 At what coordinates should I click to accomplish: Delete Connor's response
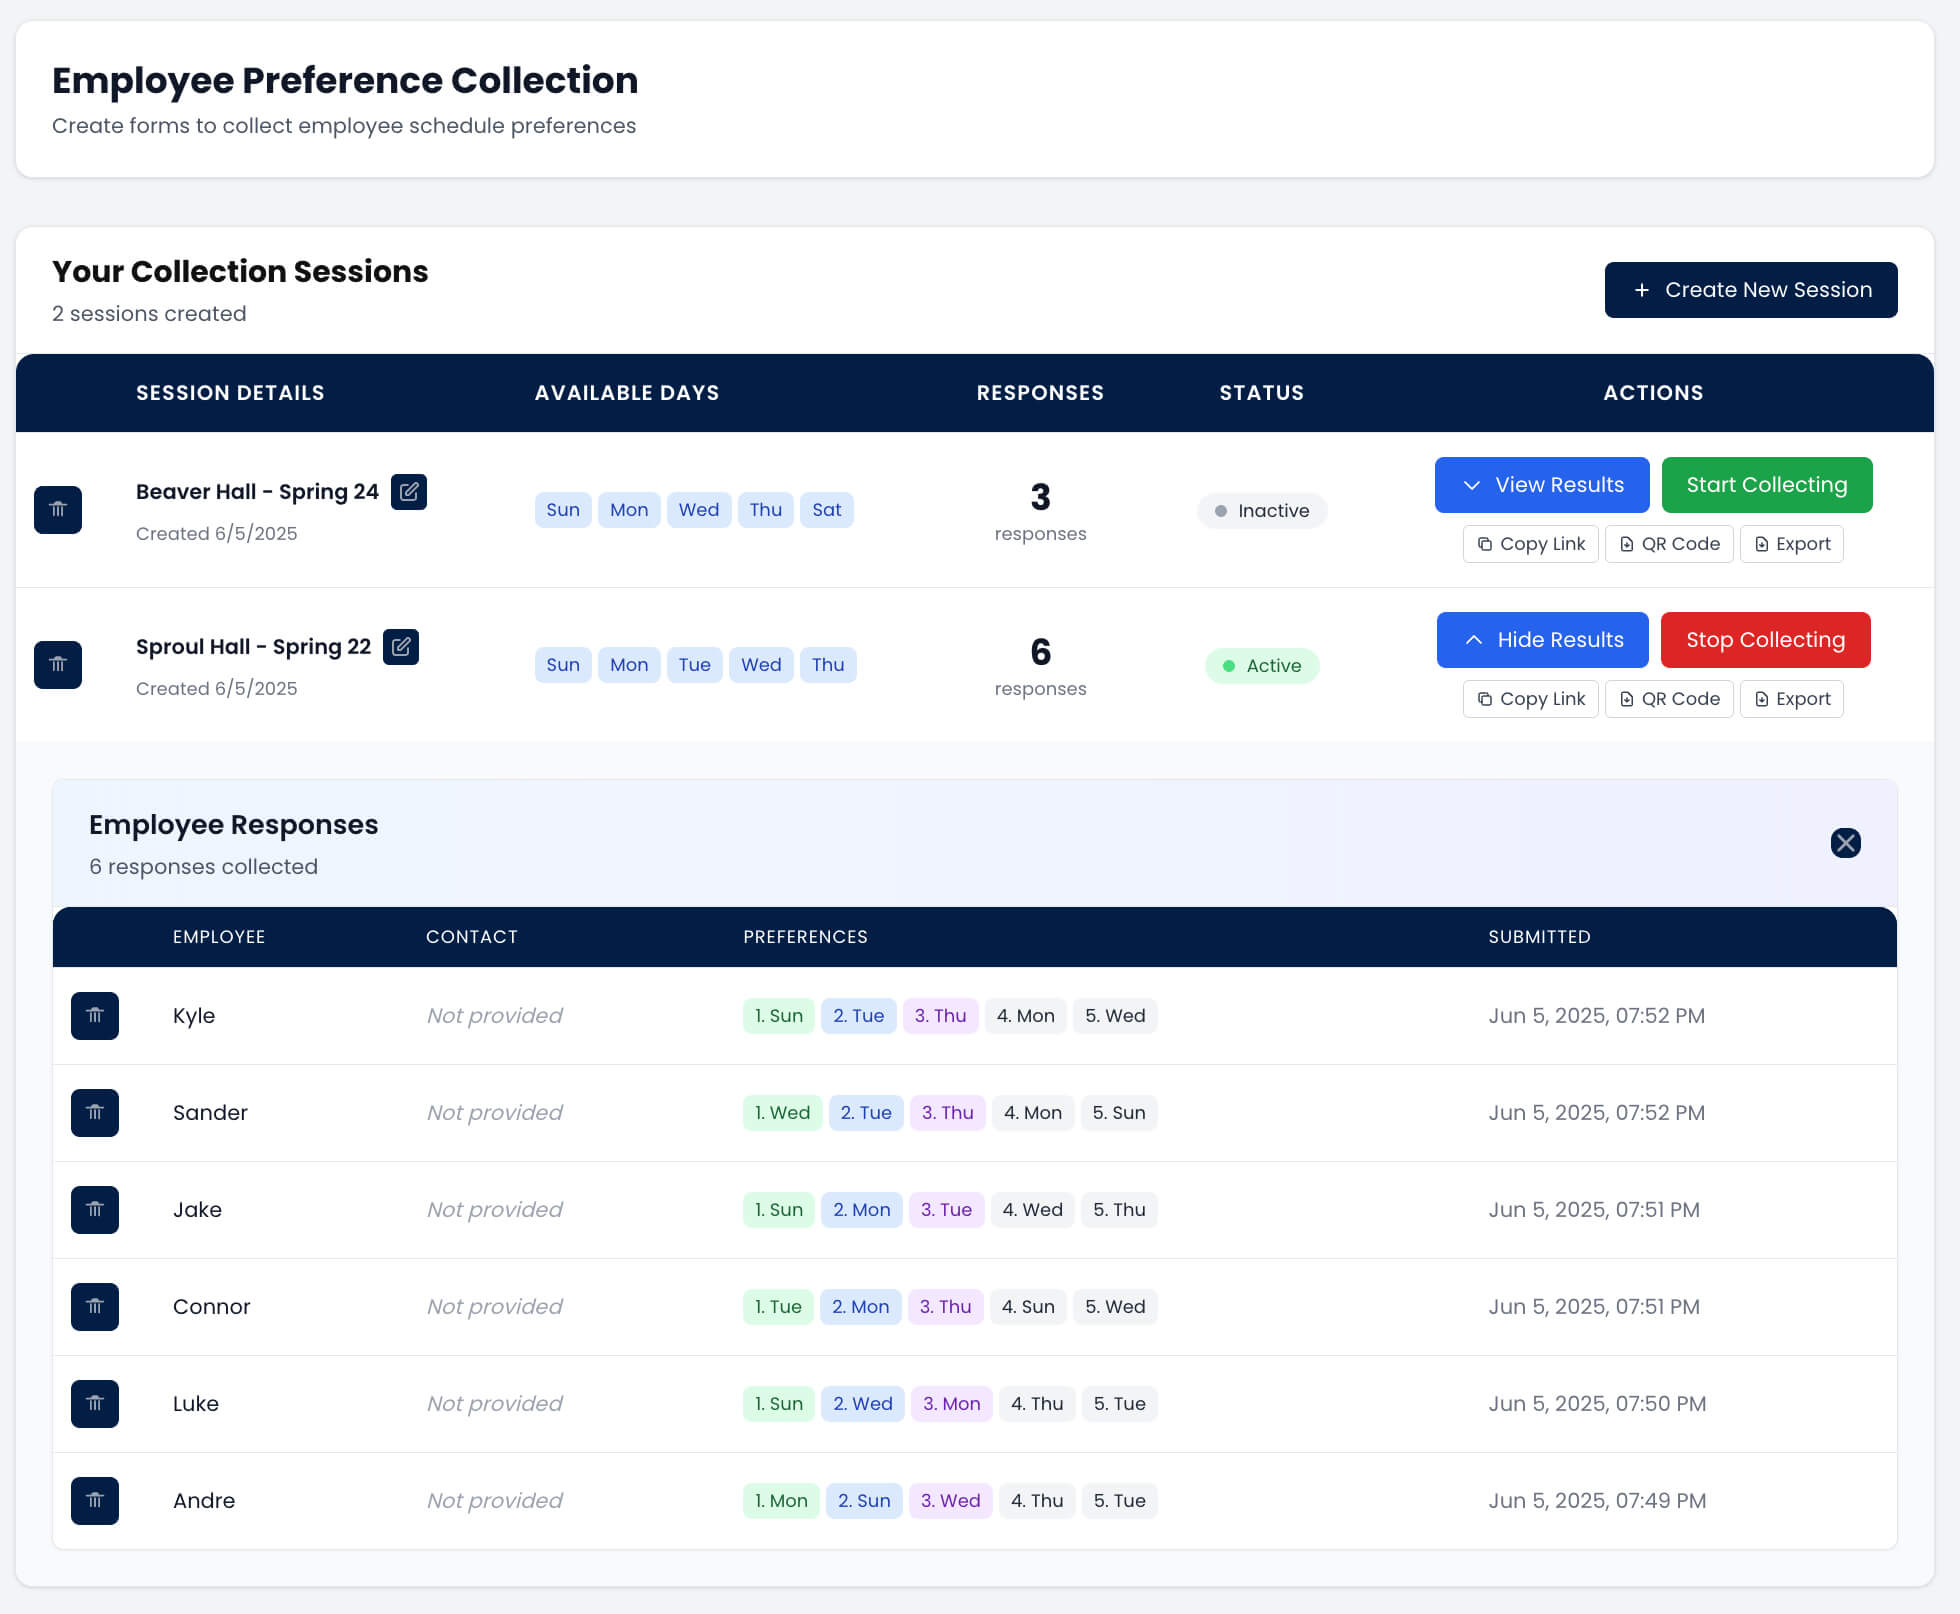point(95,1307)
